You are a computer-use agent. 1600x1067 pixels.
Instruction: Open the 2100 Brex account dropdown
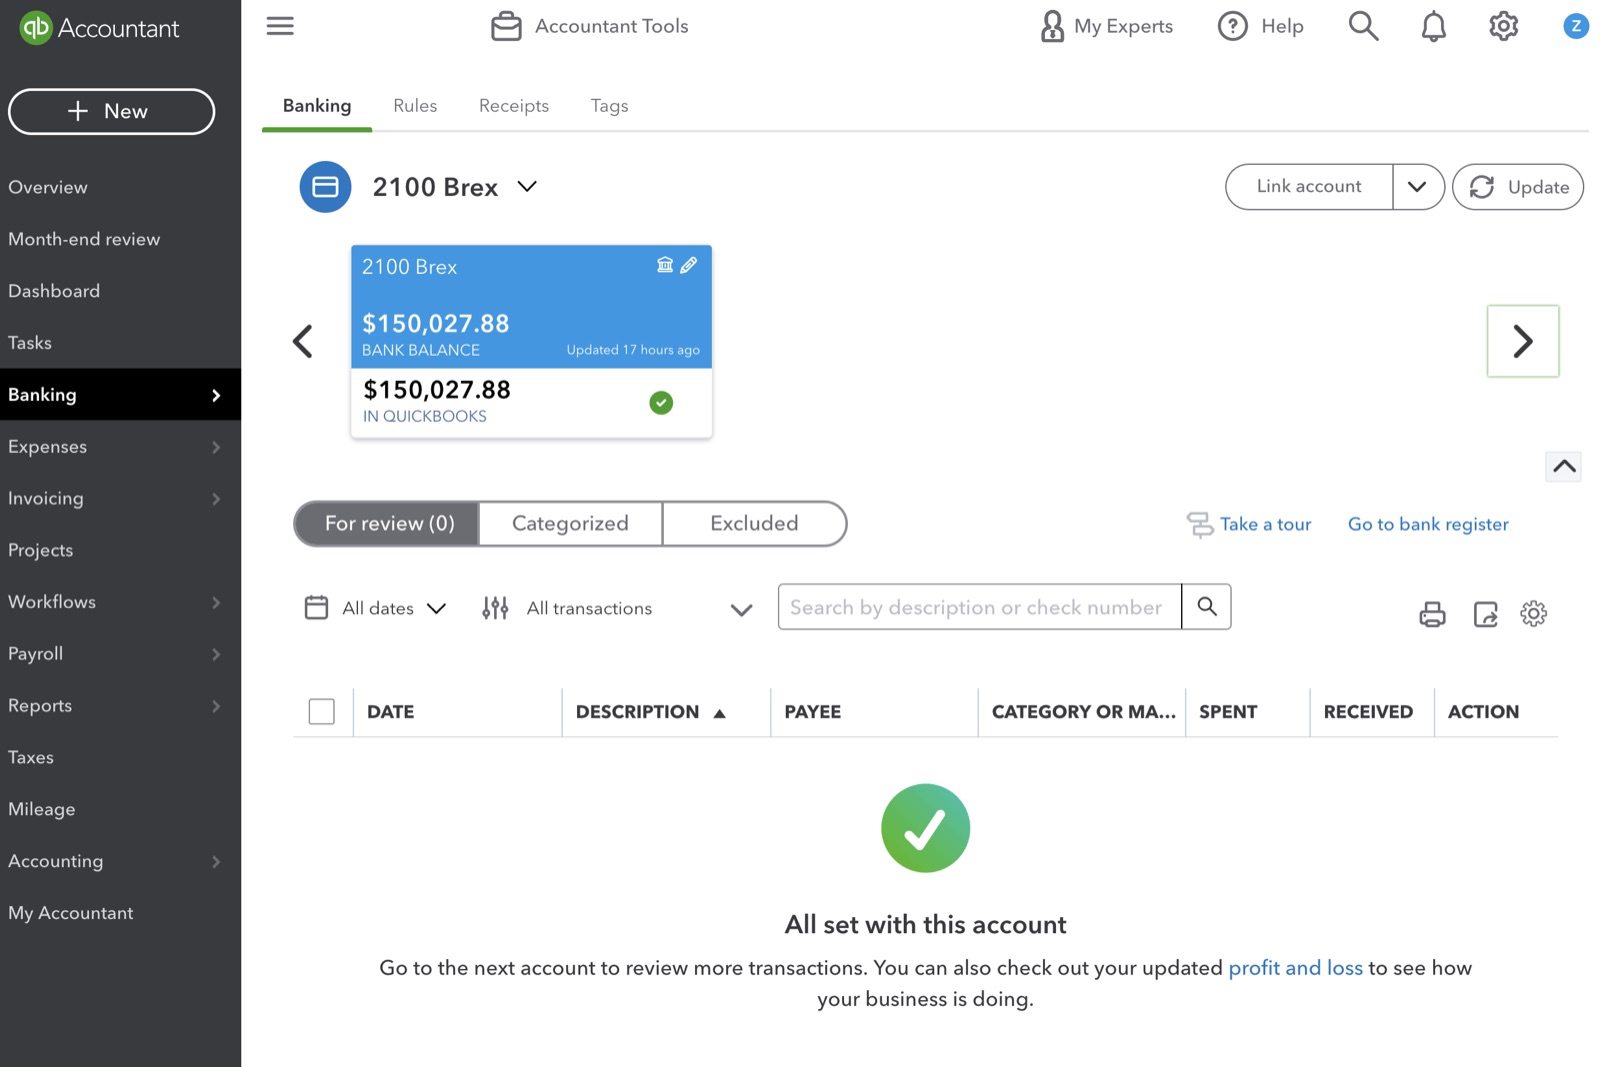(x=527, y=187)
